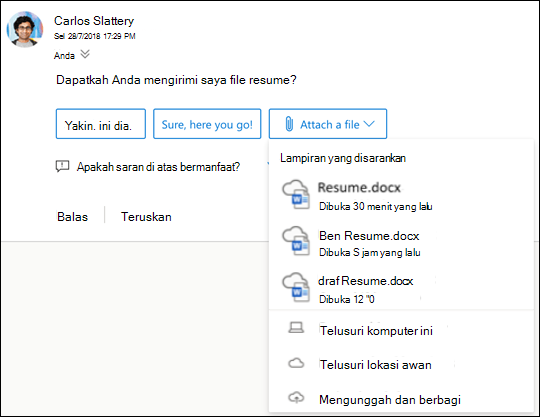The image size is (540, 417).
Task: Attach the Ben Resume.docx suggested file
Action: (x=401, y=242)
